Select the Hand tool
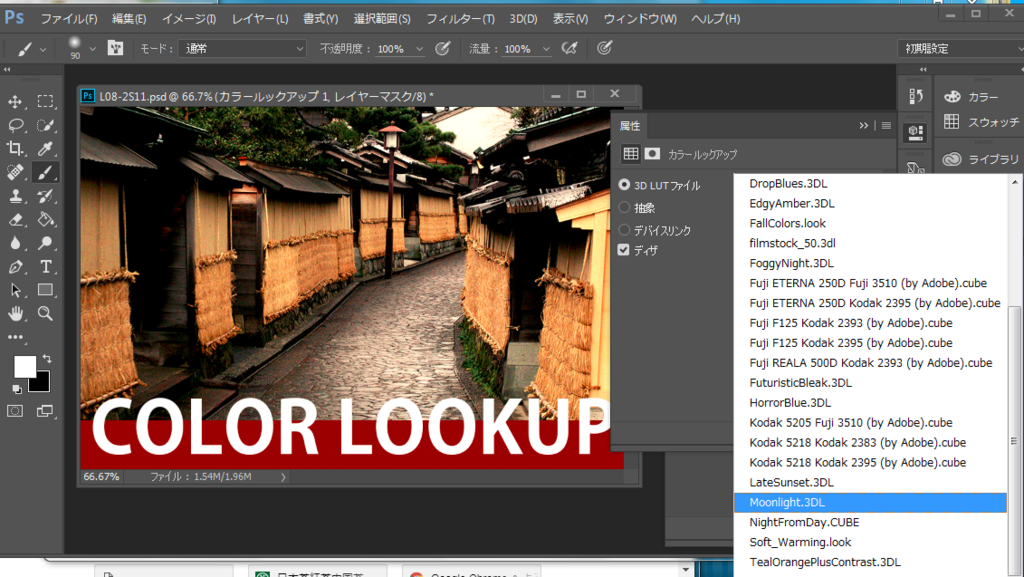 pyautogui.click(x=16, y=313)
